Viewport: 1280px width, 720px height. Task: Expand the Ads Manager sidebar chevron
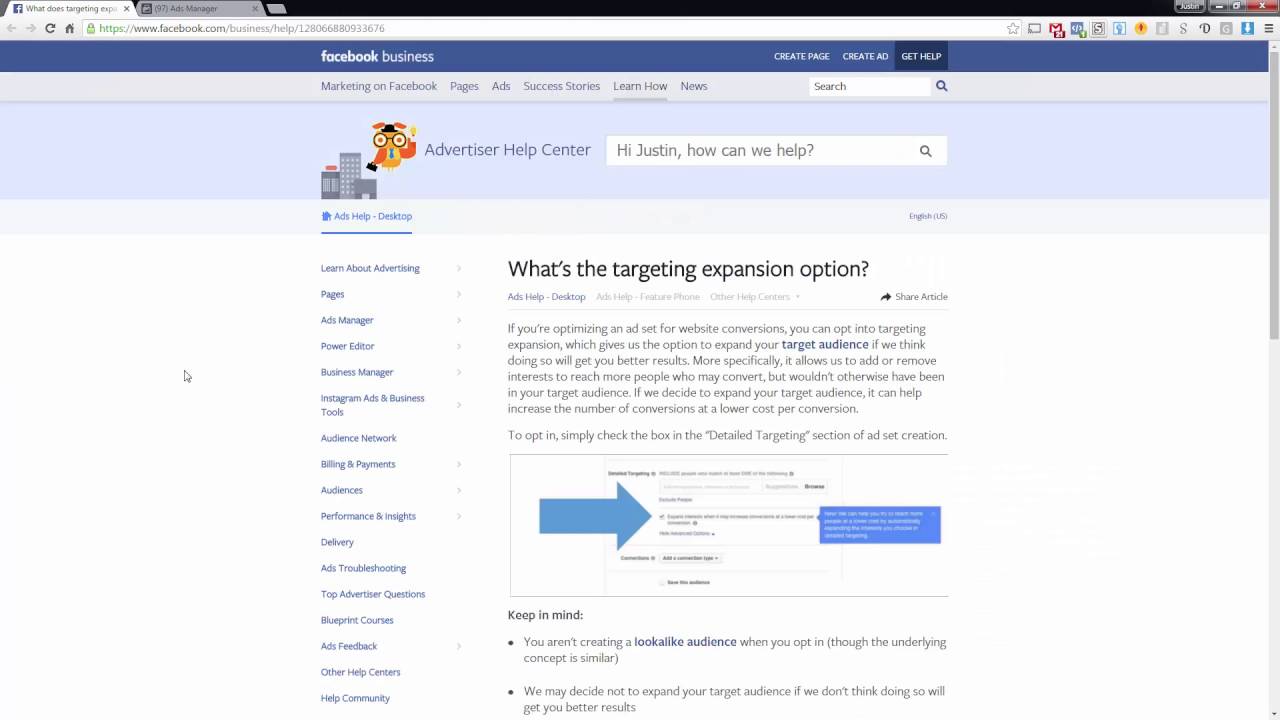tap(459, 320)
